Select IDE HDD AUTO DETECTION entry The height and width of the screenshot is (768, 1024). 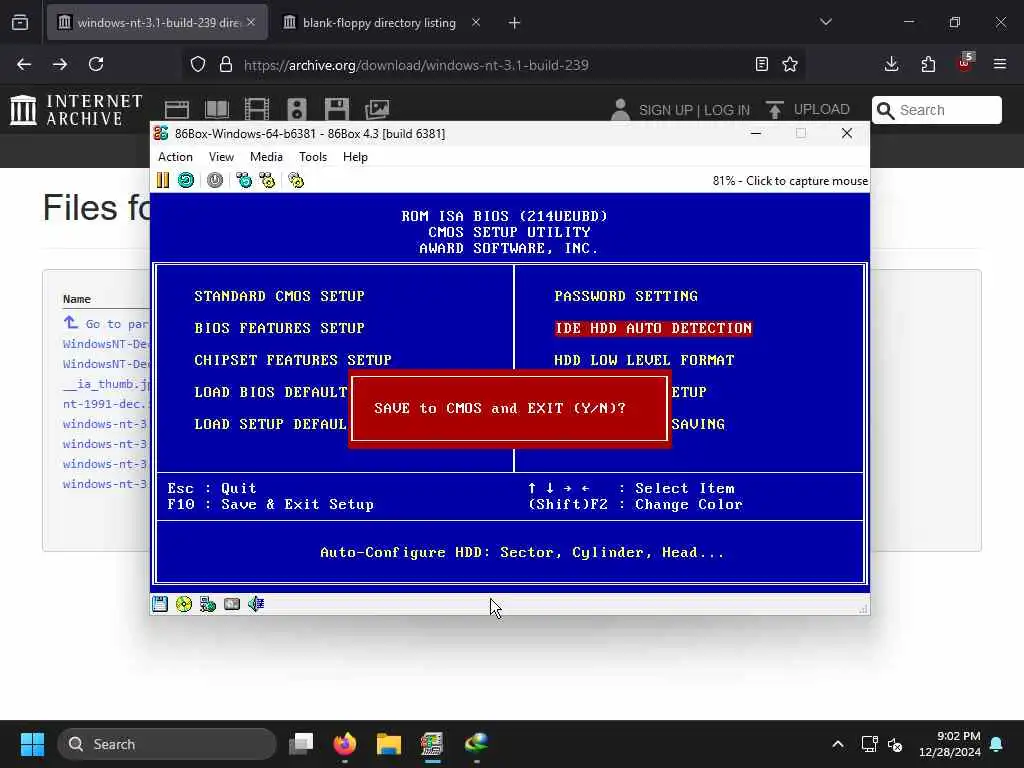653,328
